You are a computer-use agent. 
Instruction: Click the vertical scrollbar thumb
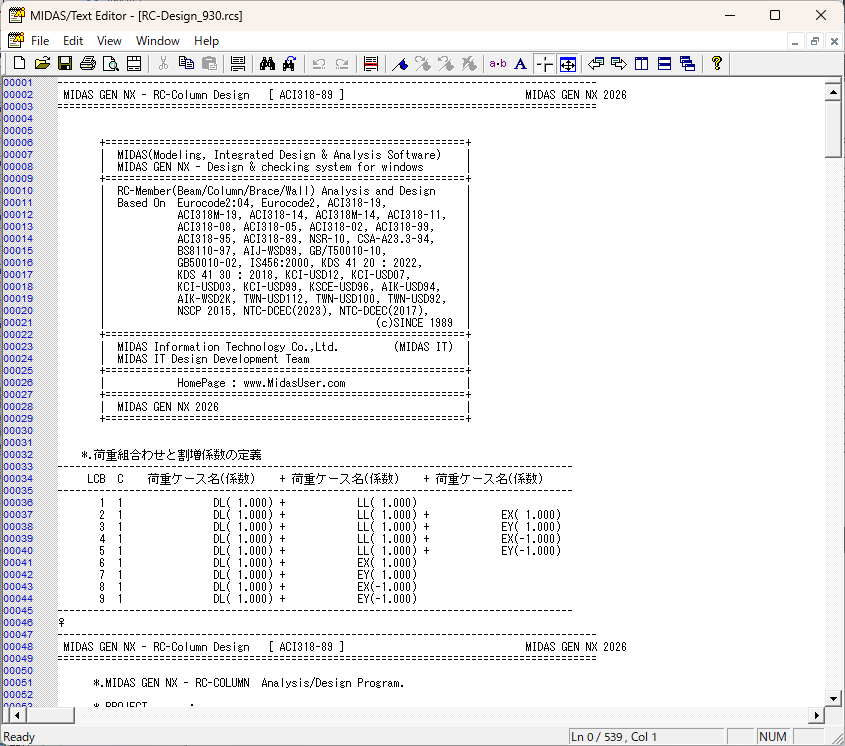point(833,129)
